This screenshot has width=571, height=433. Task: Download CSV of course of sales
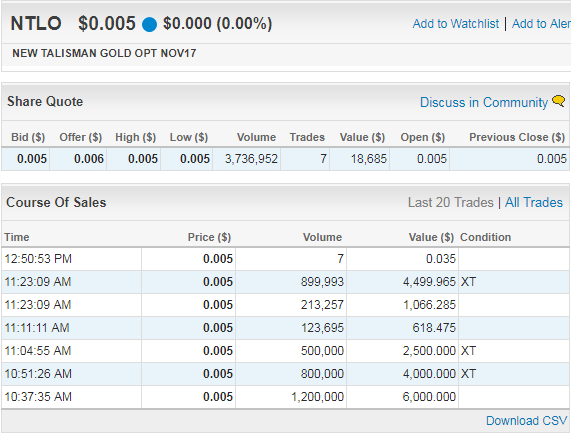click(x=527, y=421)
